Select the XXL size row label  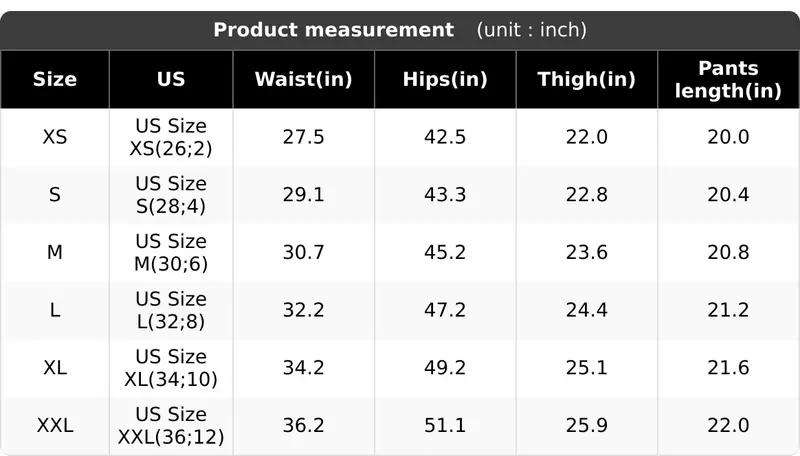coord(55,425)
